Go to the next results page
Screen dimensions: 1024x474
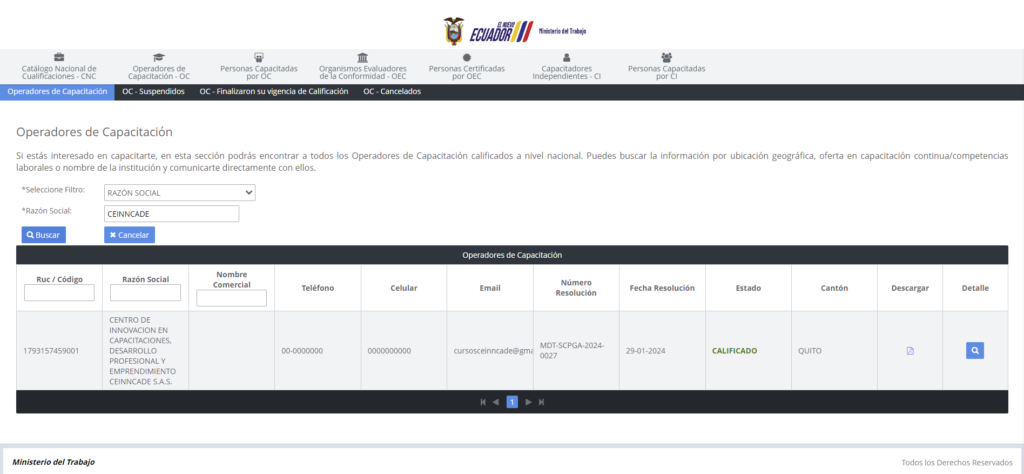click(x=528, y=402)
